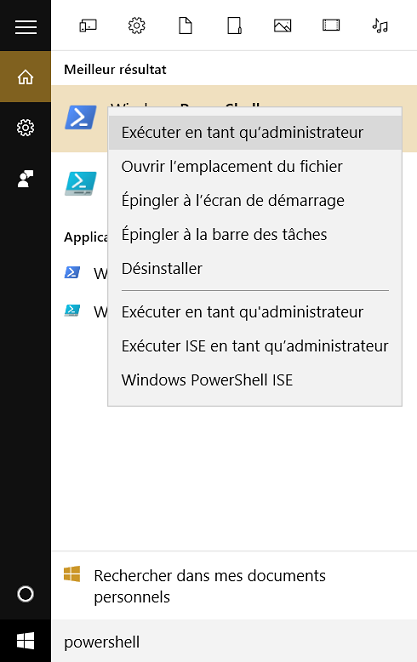Click the orange Windows logo beside Rechercher

click(72, 574)
